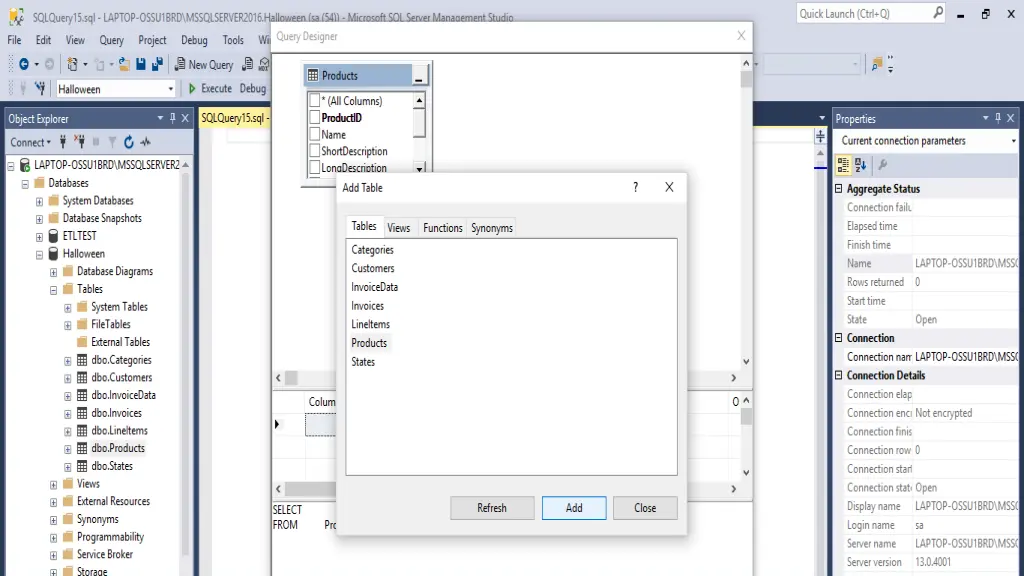This screenshot has height=576, width=1024.
Task: Click the Activity Monitor pulse icon
Action: [x=146, y=142]
